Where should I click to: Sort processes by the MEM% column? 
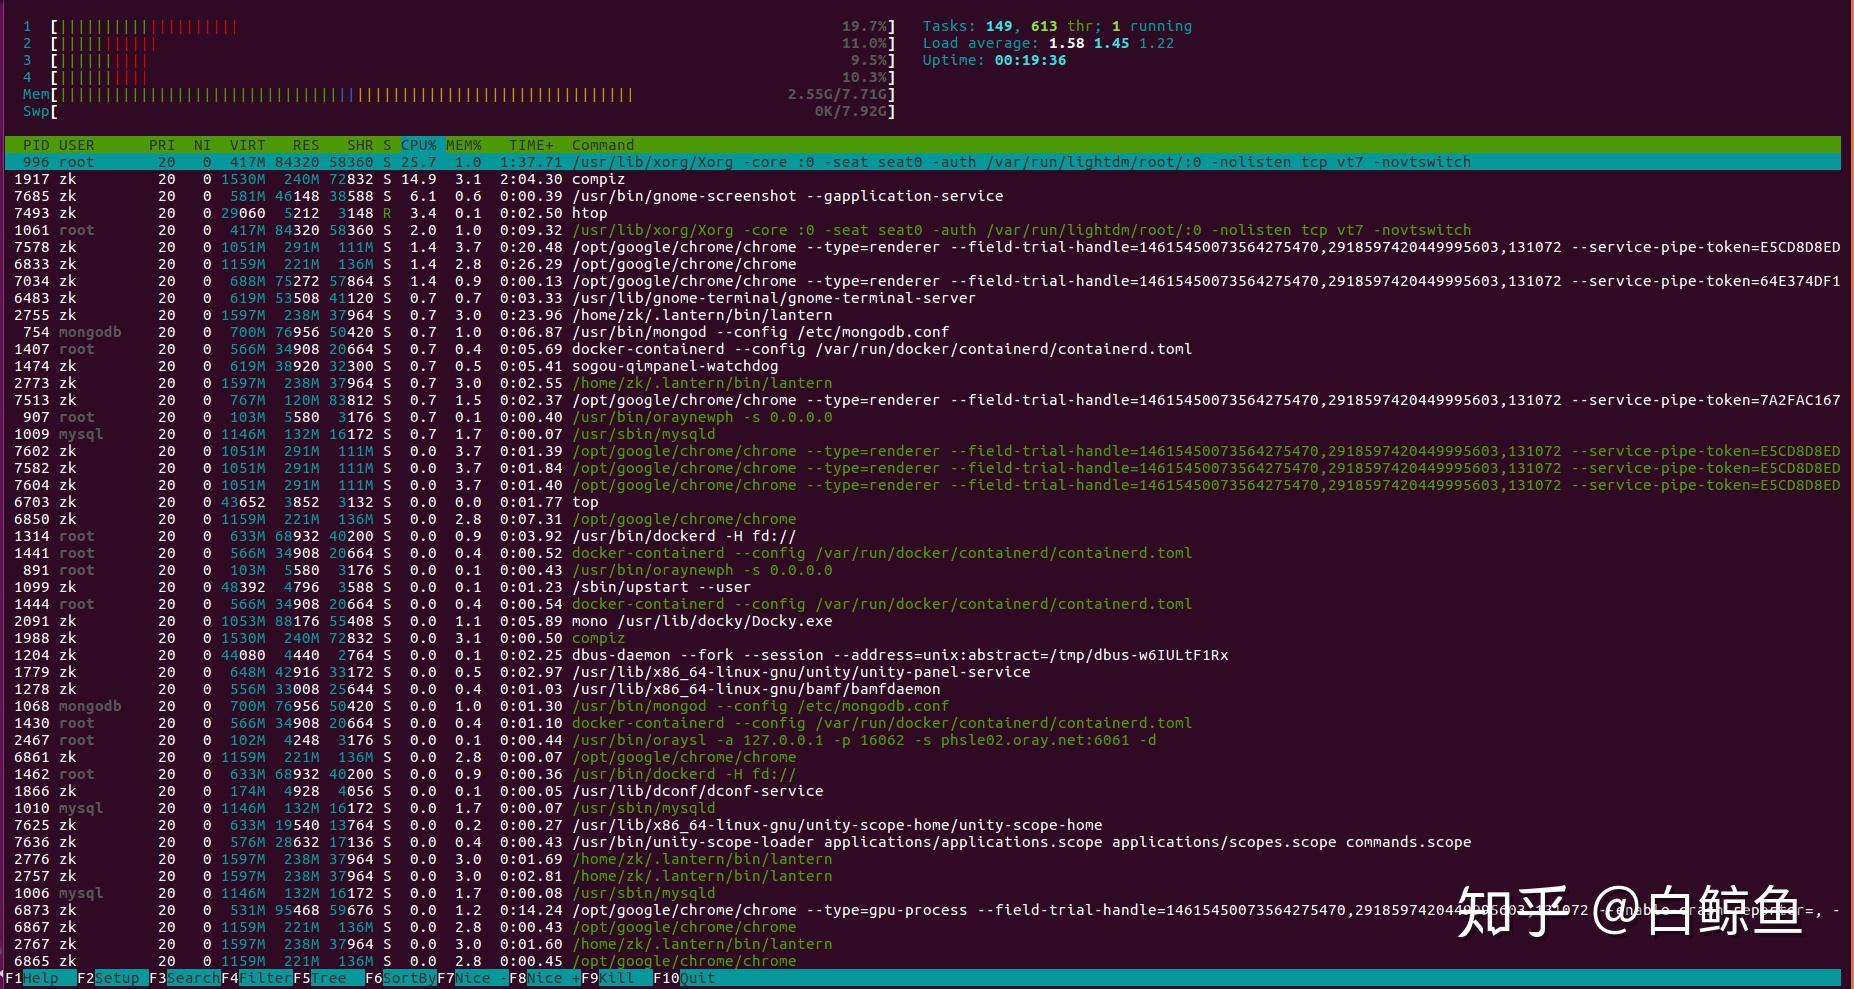[x=463, y=145]
